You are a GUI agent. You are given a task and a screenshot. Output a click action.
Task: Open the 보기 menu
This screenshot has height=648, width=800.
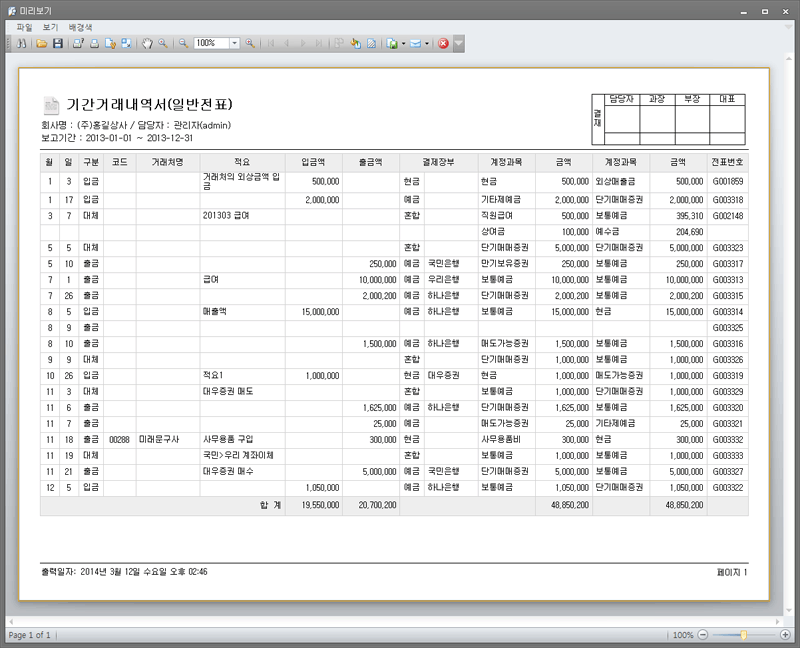pyautogui.click(x=51, y=27)
